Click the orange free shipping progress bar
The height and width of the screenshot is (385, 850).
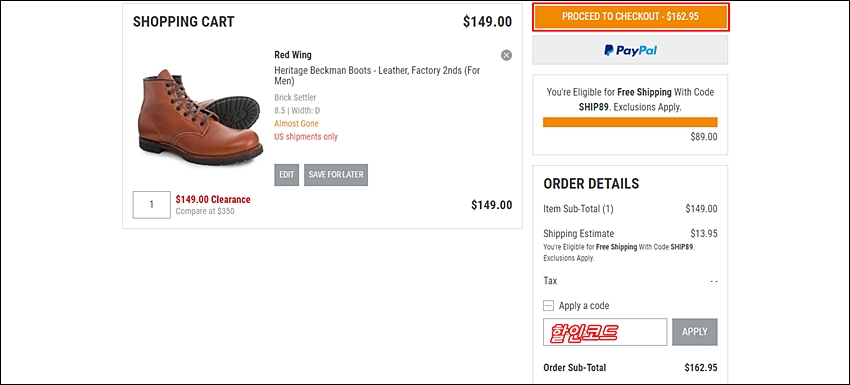pos(630,122)
